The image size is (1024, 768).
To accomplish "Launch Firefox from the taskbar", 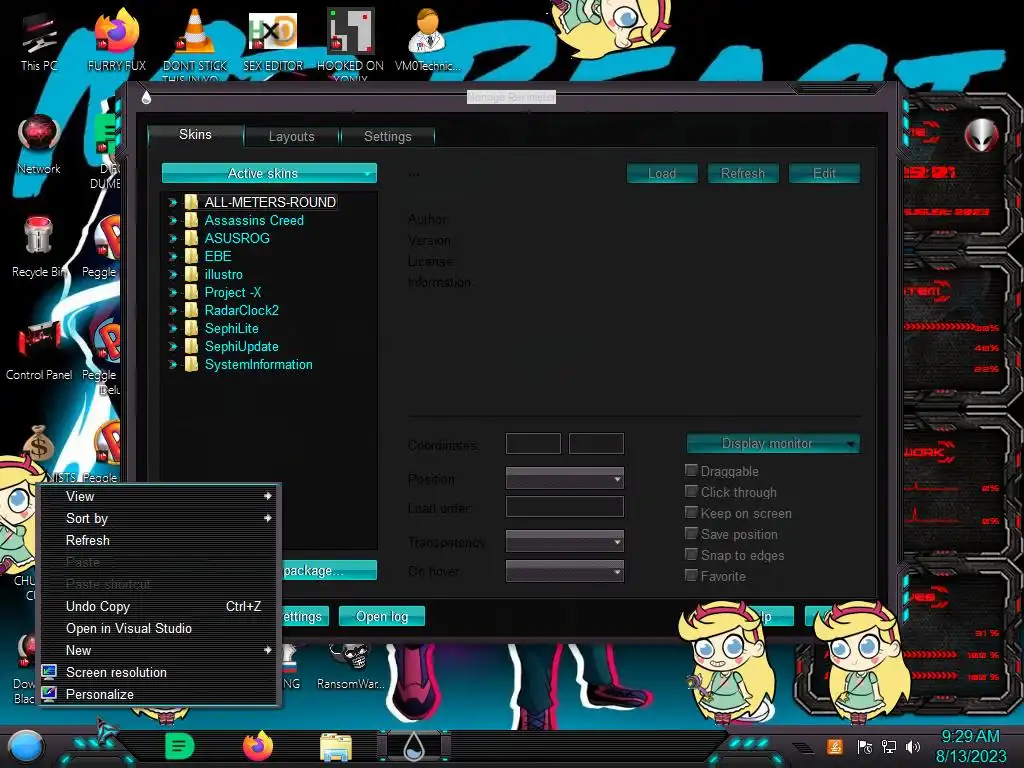I will click(258, 746).
